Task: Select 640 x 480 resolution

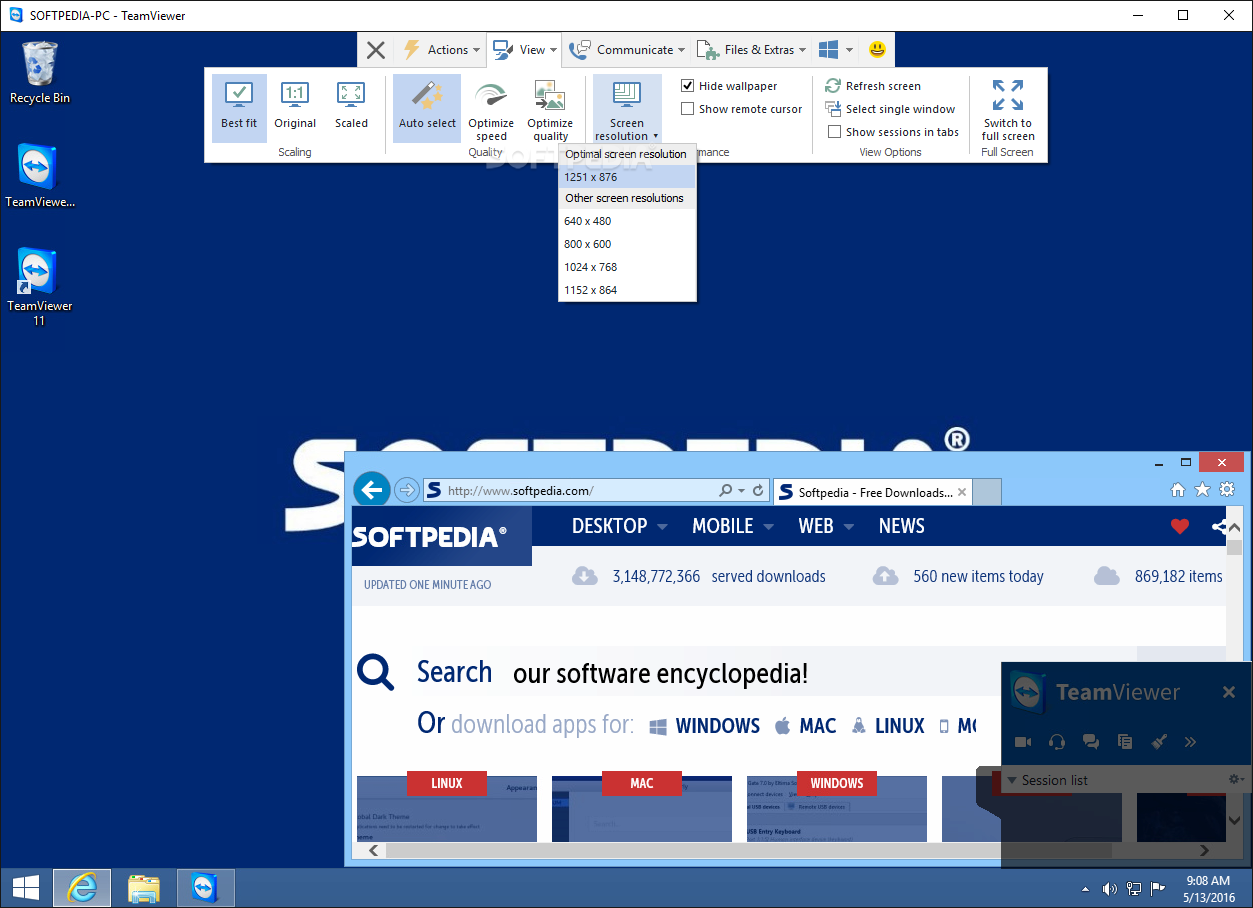Action: [627, 221]
